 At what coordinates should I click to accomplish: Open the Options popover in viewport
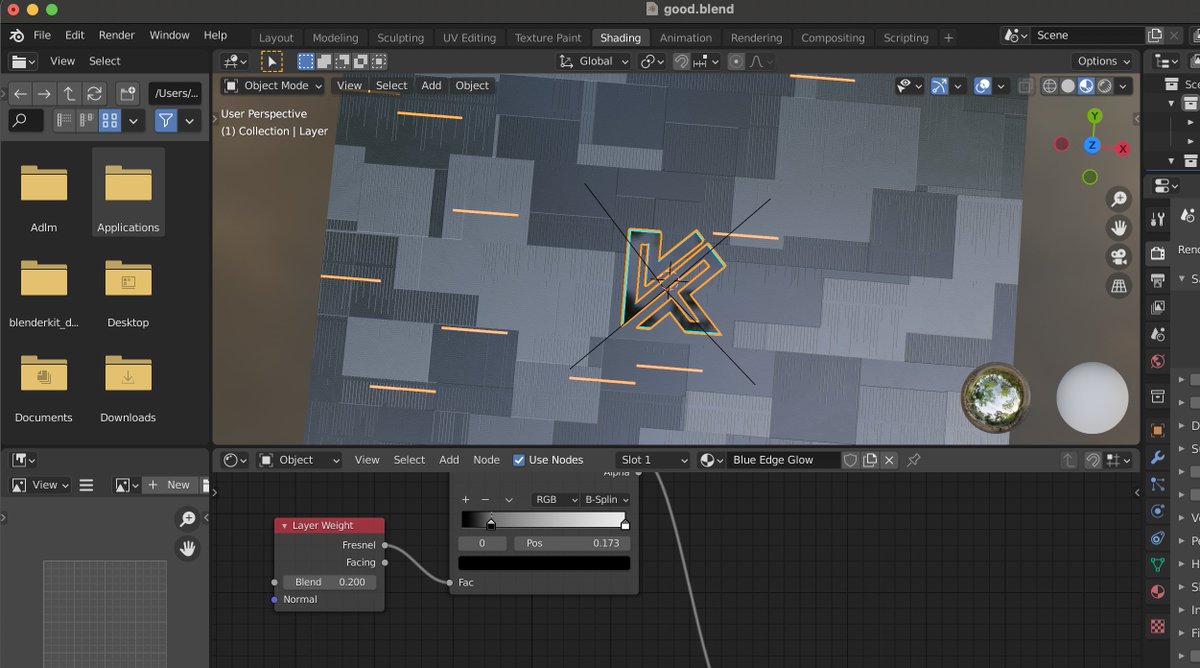coord(1104,61)
